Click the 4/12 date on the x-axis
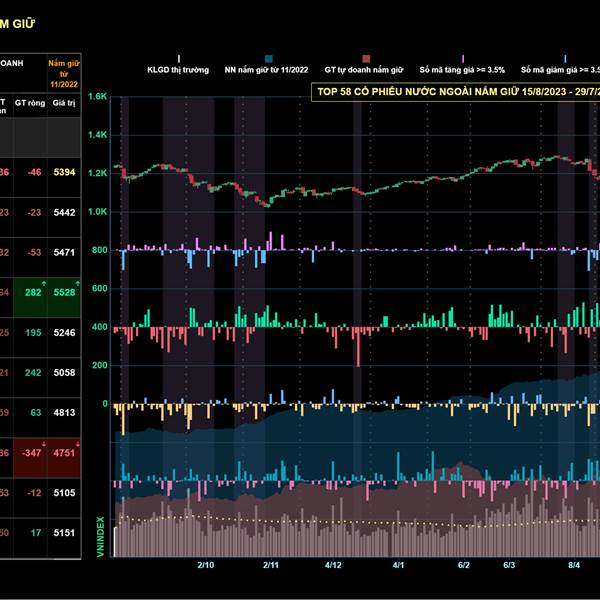This screenshot has height=600, width=600. point(334,565)
